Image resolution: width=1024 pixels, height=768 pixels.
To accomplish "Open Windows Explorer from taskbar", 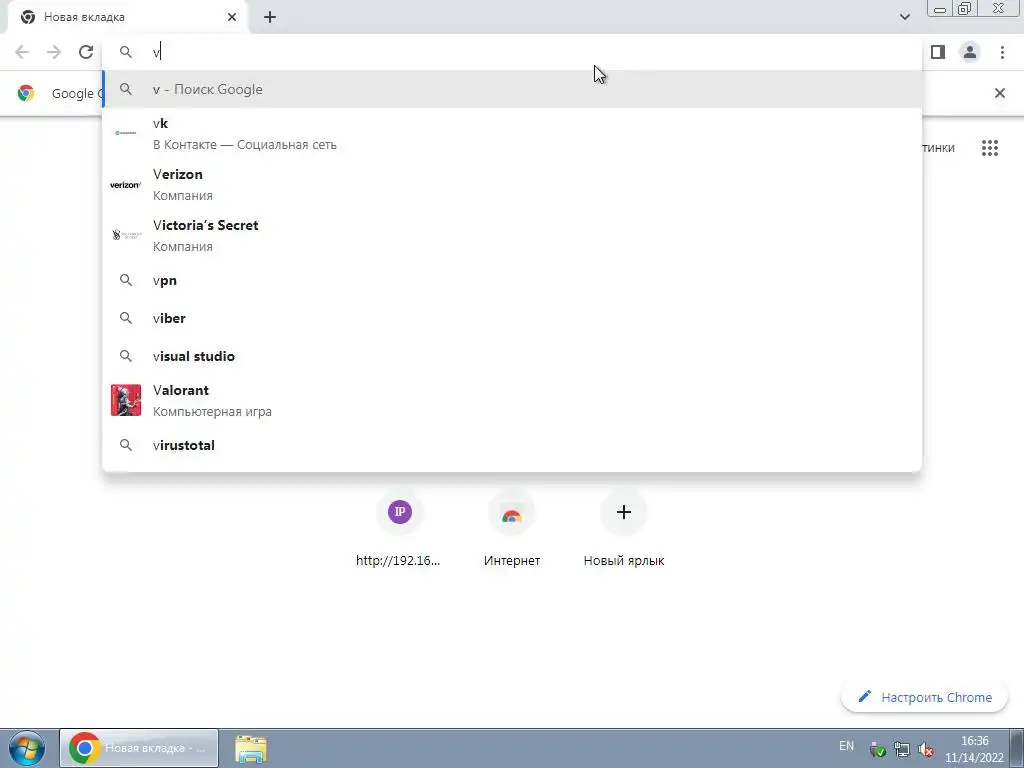I will (x=251, y=749).
